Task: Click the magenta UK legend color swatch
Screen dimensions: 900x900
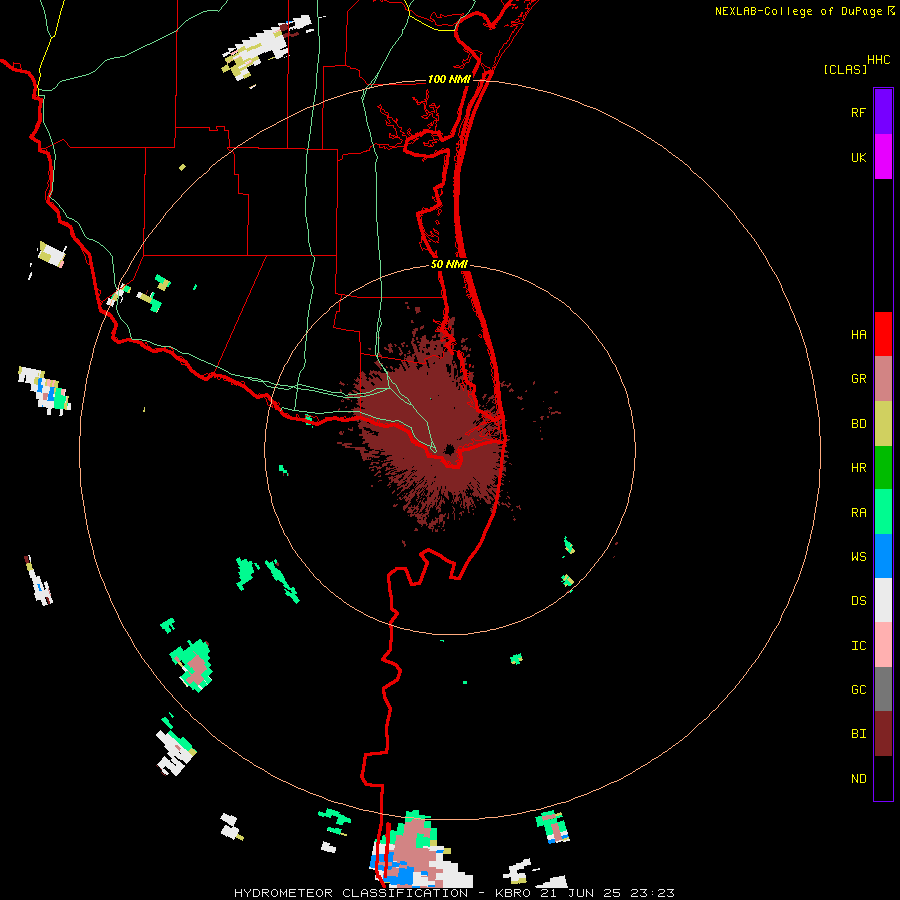Action: (x=883, y=157)
